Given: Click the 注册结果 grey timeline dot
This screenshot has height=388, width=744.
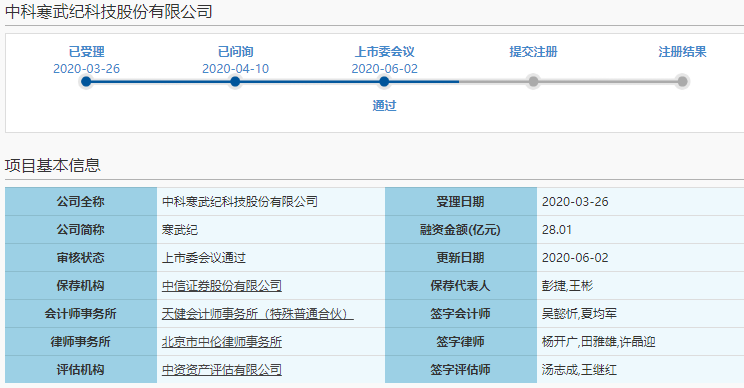Looking at the screenshot, I should coord(682,82).
